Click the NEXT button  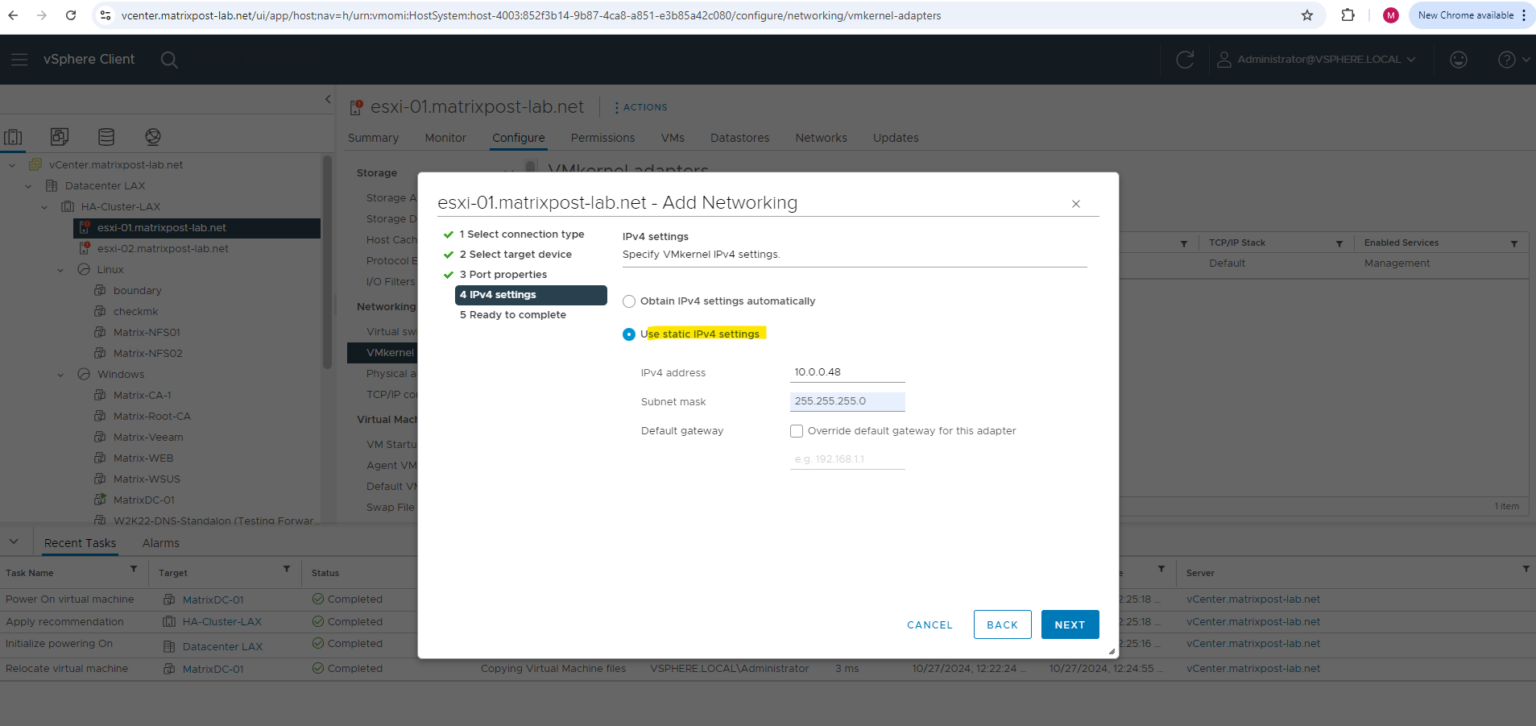[1069, 624]
